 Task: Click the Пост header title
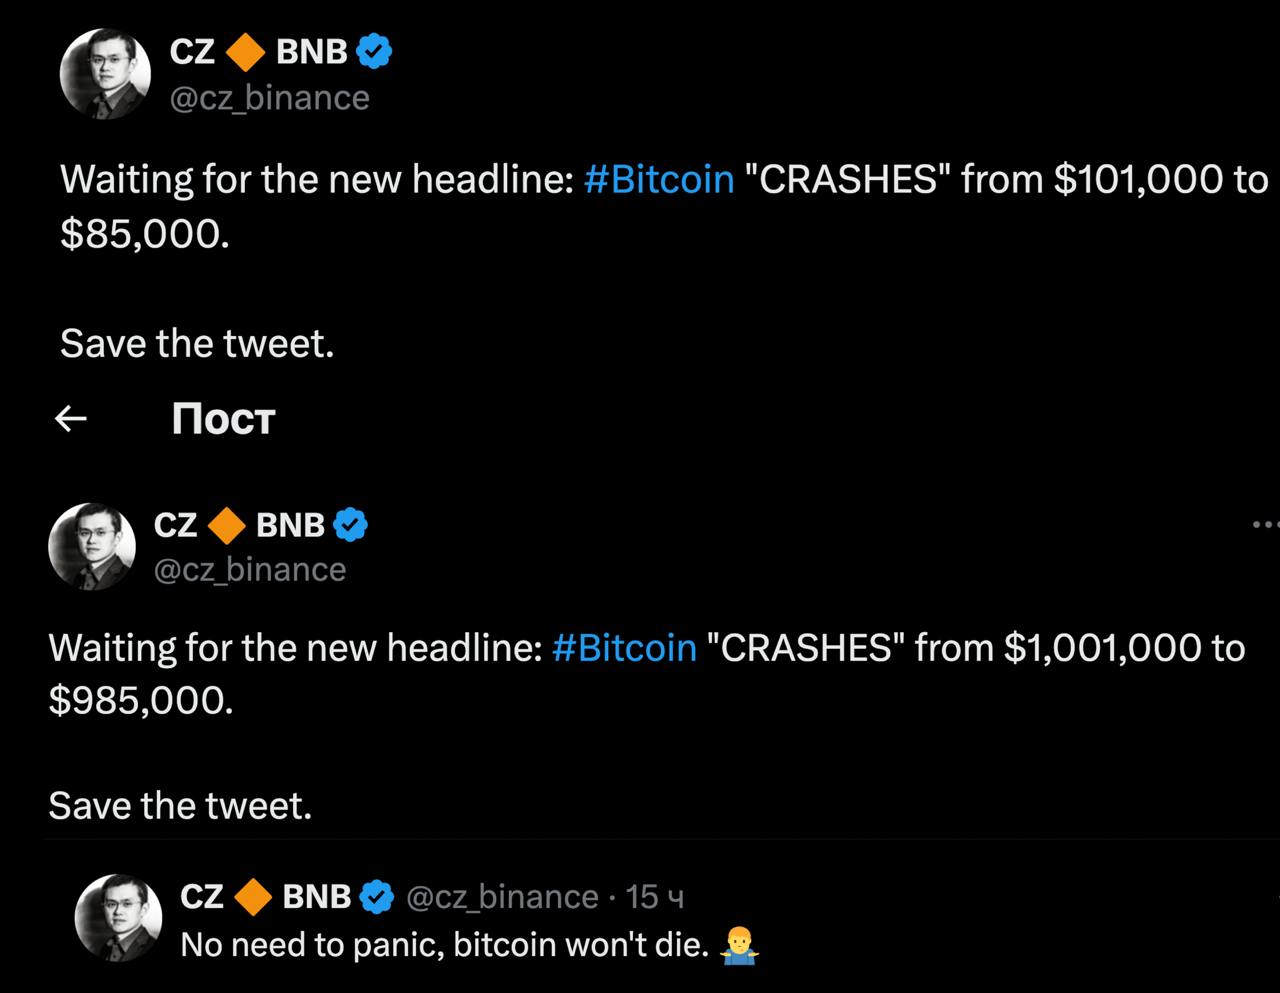(x=223, y=420)
